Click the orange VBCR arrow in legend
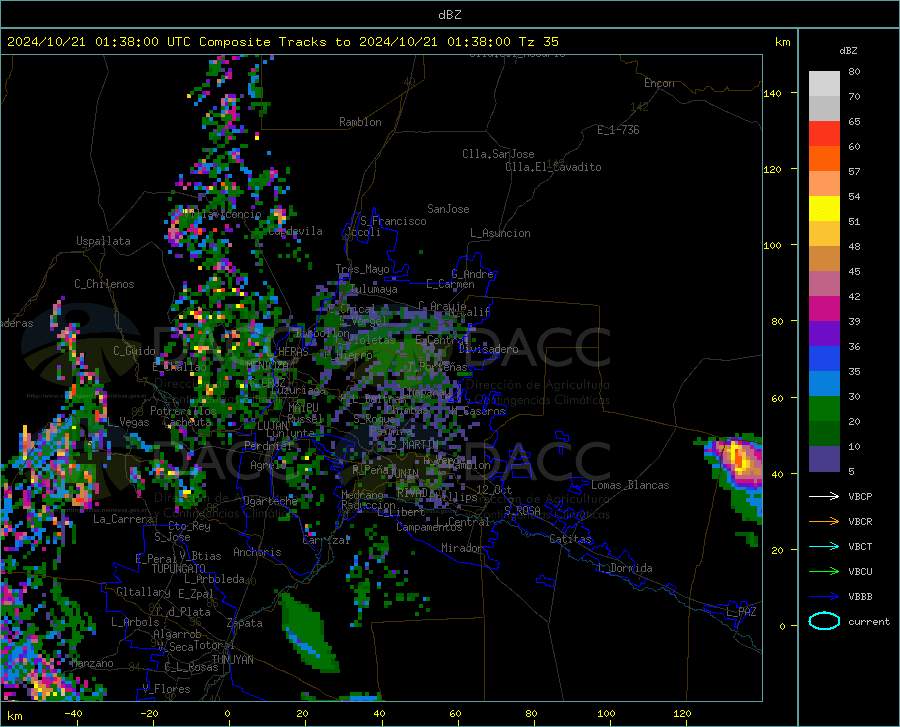This screenshot has width=900, height=727. (824, 521)
